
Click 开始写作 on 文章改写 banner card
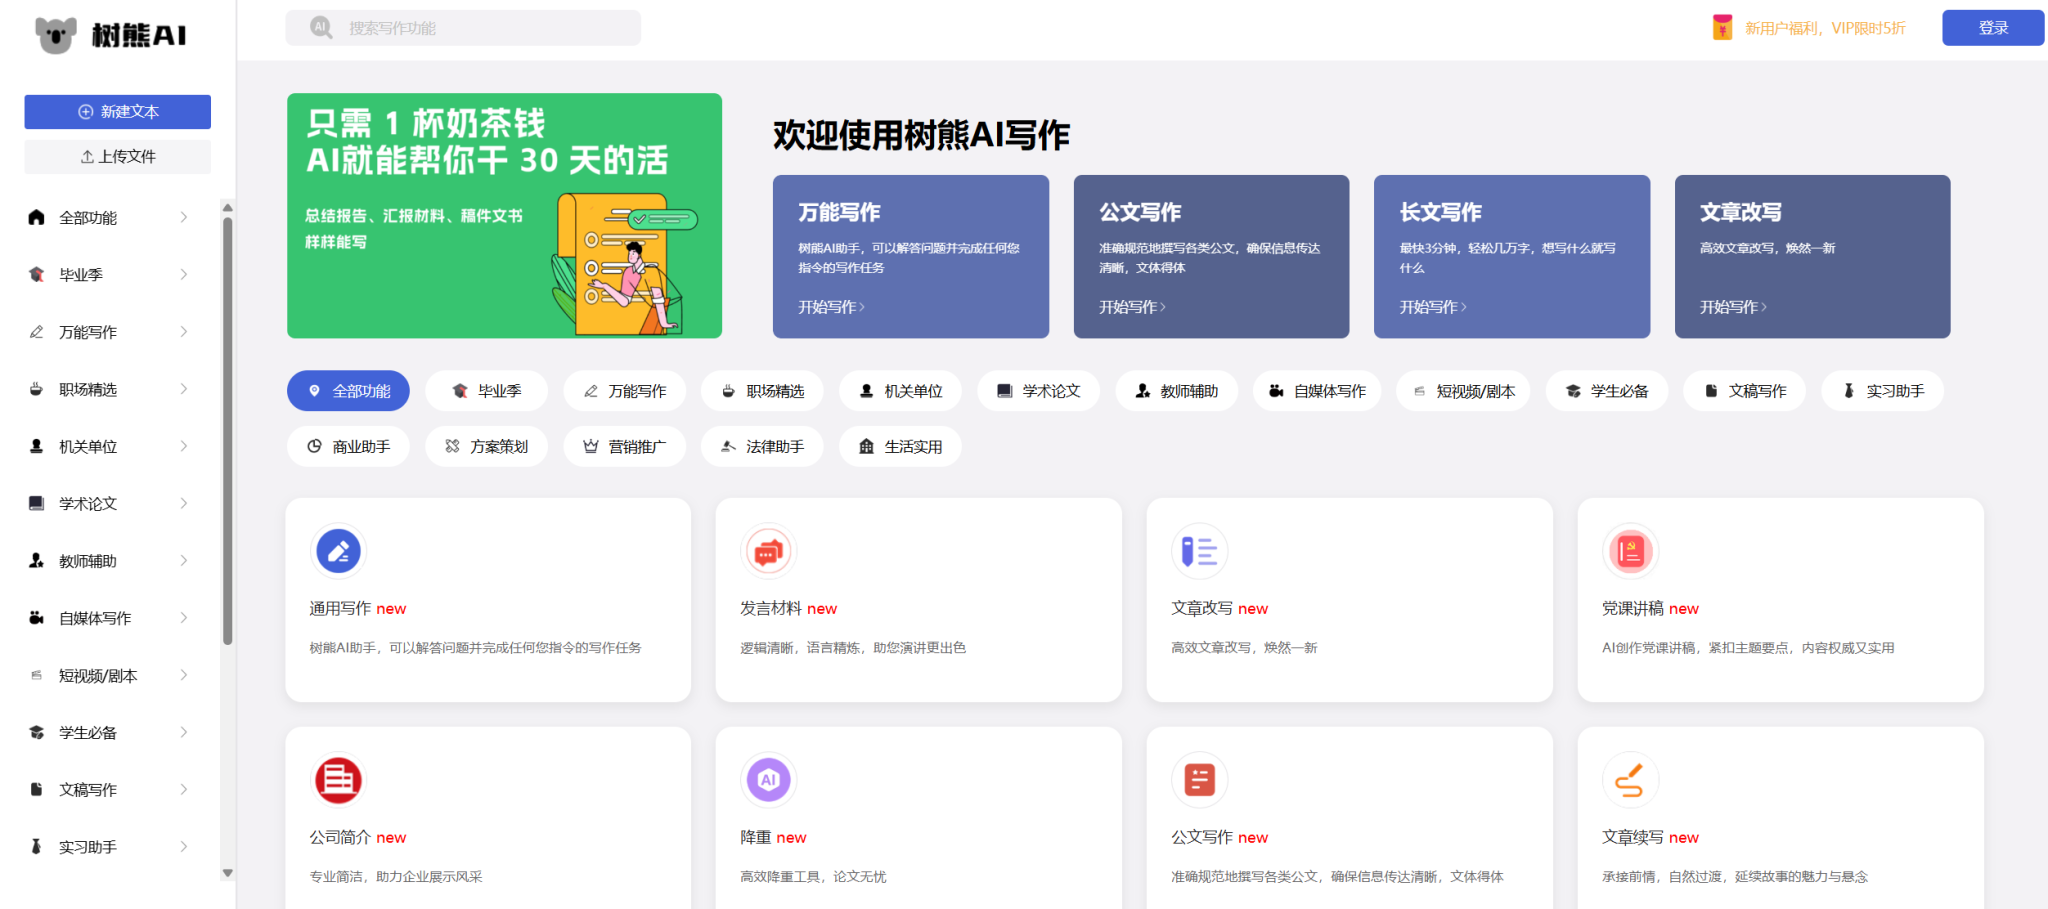(x=1733, y=307)
